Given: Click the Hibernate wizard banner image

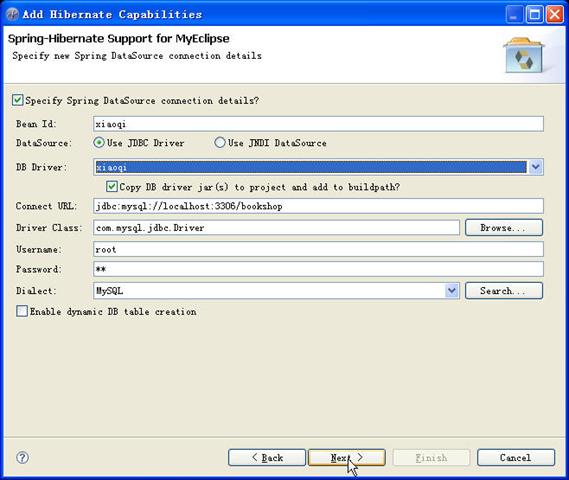Looking at the screenshot, I should (524, 55).
